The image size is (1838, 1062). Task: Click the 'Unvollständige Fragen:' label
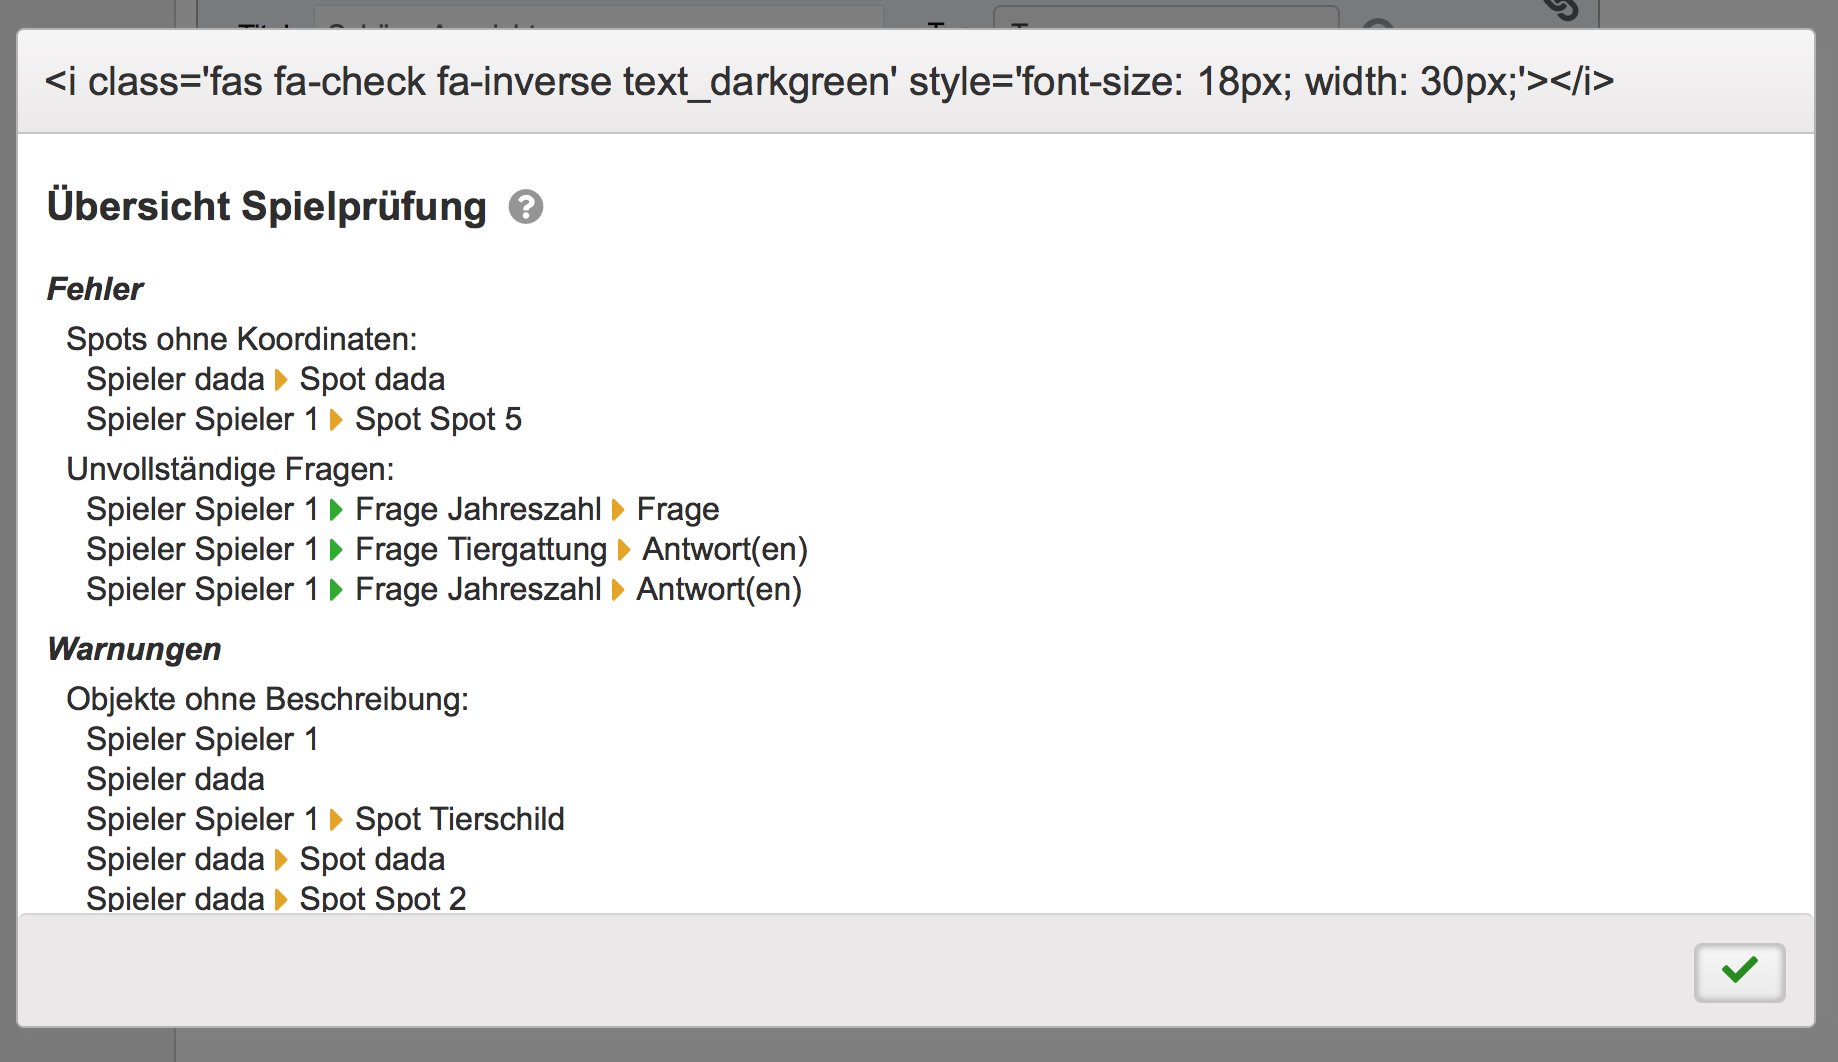[230, 469]
